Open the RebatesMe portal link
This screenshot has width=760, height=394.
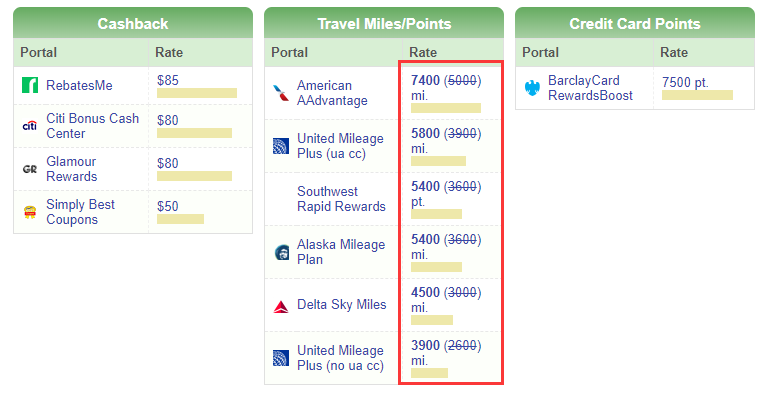tap(79, 85)
